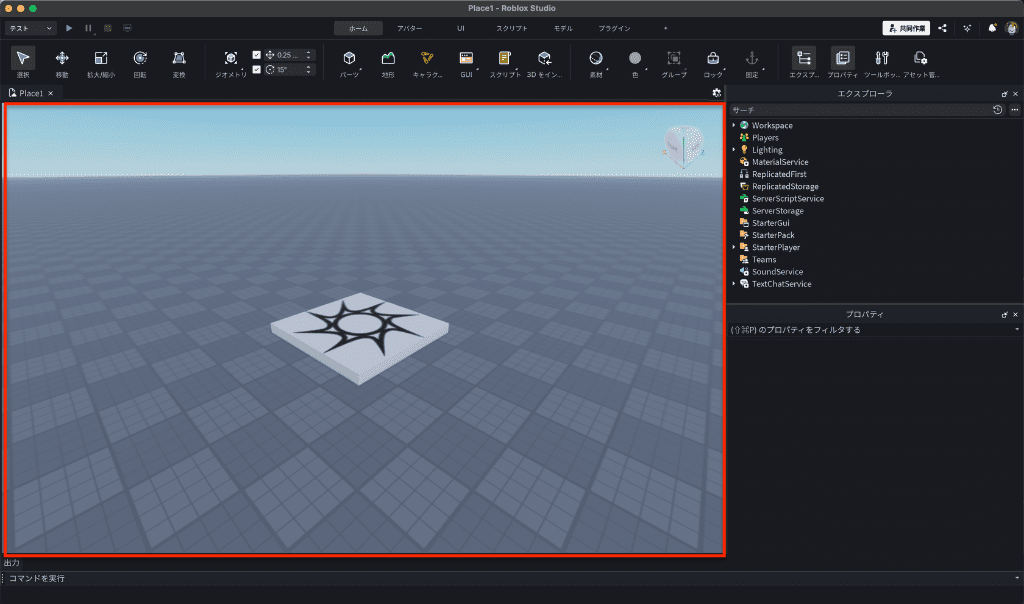Expand the Workspace tree node
Screen dimensions: 1024x604
click(733, 125)
